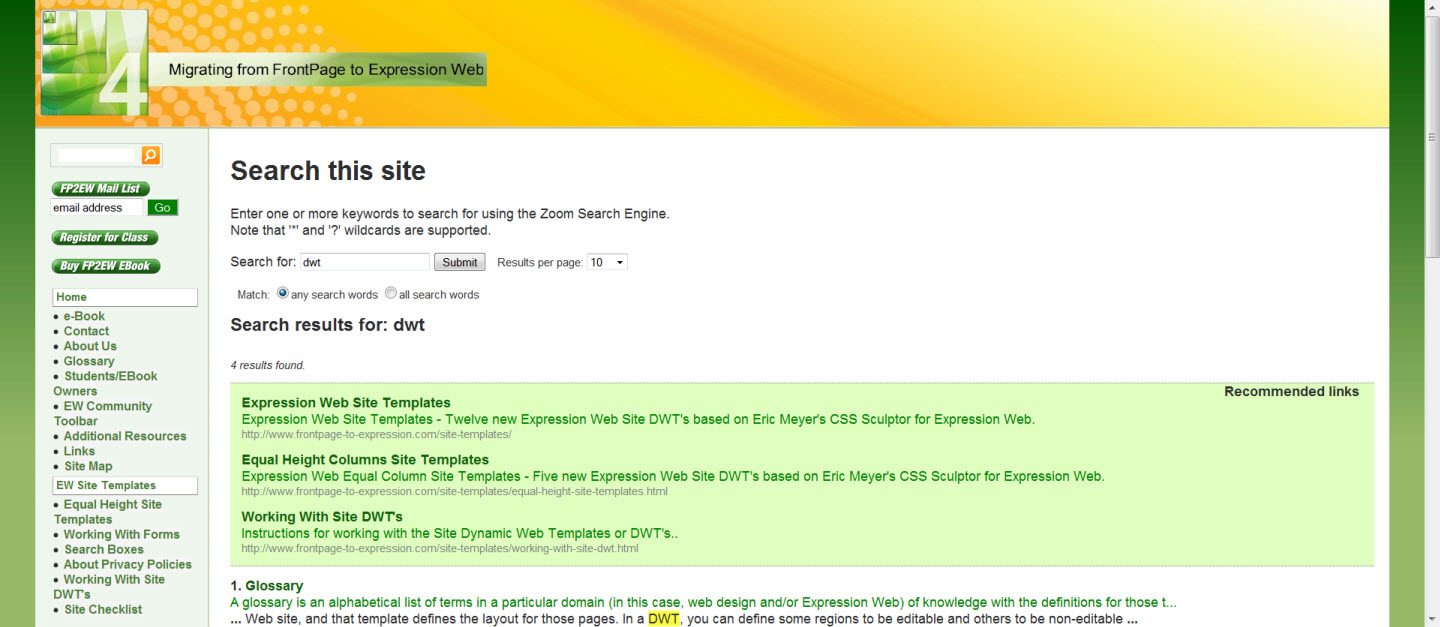The width and height of the screenshot is (1440, 627).
Task: Open Working With Site DWT's sidebar link
Action: pyautogui.click(x=109, y=586)
